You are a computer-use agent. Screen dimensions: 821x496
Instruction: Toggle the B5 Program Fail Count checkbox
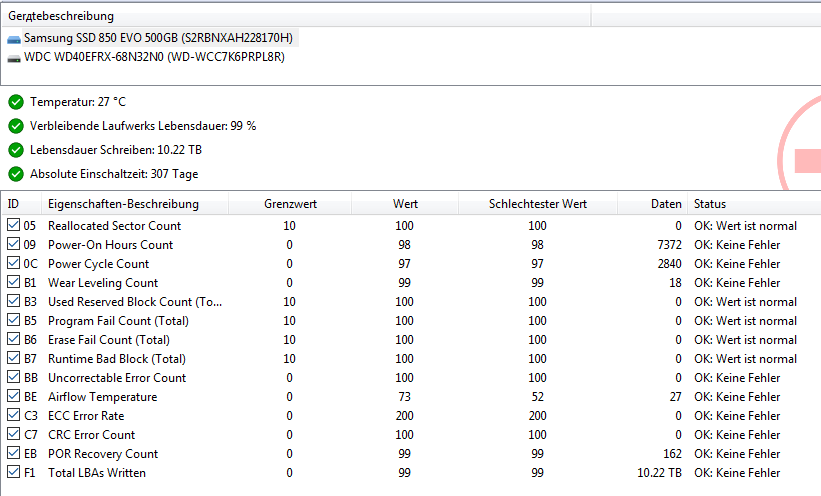[14, 319]
